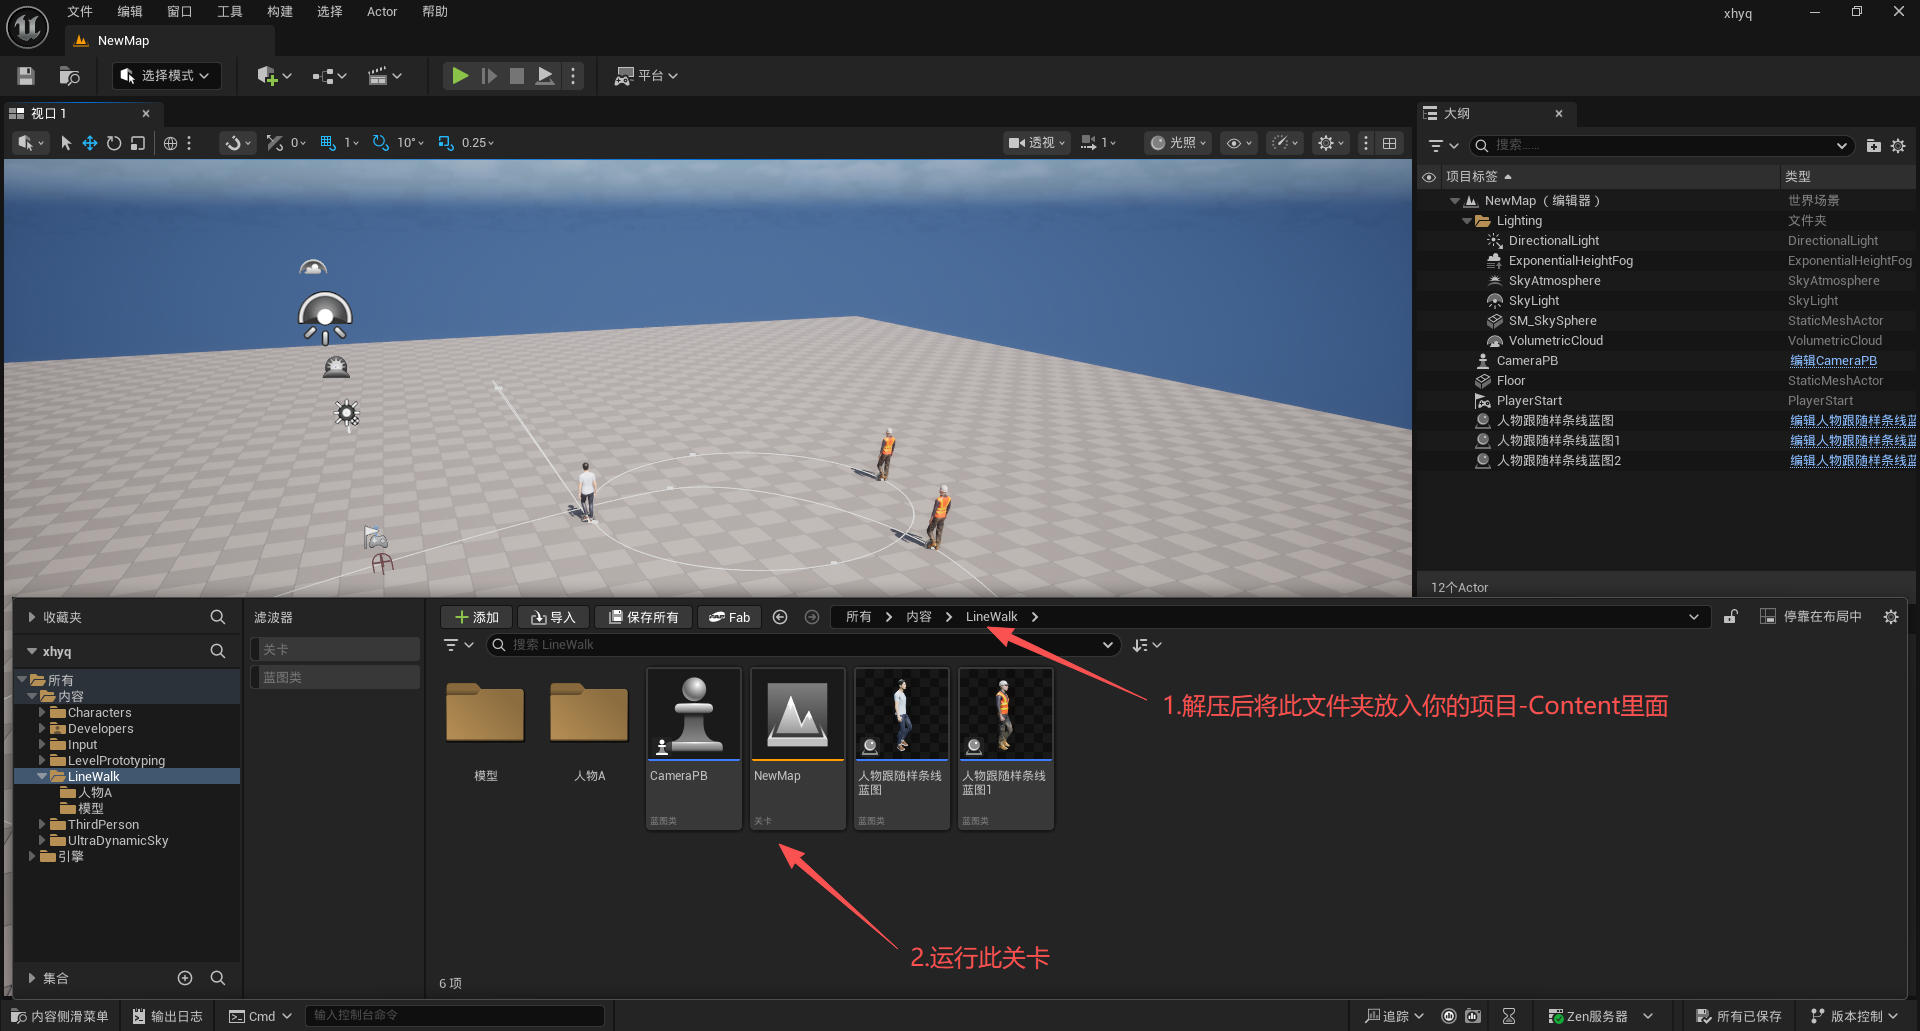Screen dimensions: 1920x1031
Task: Select the scale gizmo tool
Action: pos(138,143)
